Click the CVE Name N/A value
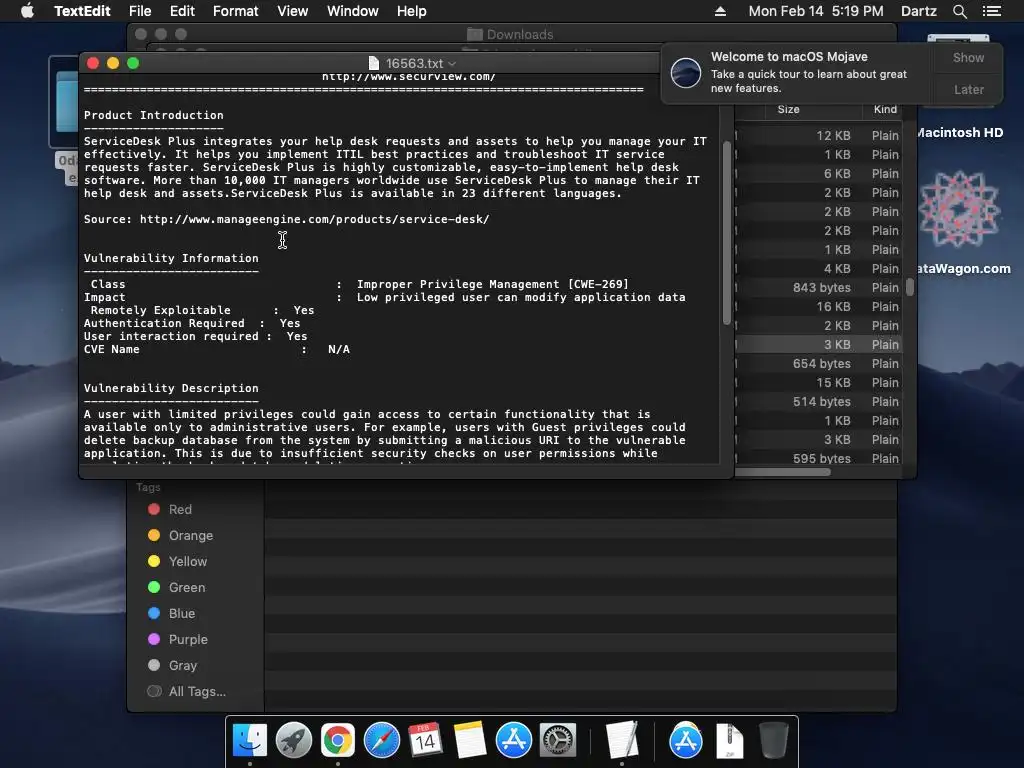Screen dimensions: 1024x768 point(339,349)
